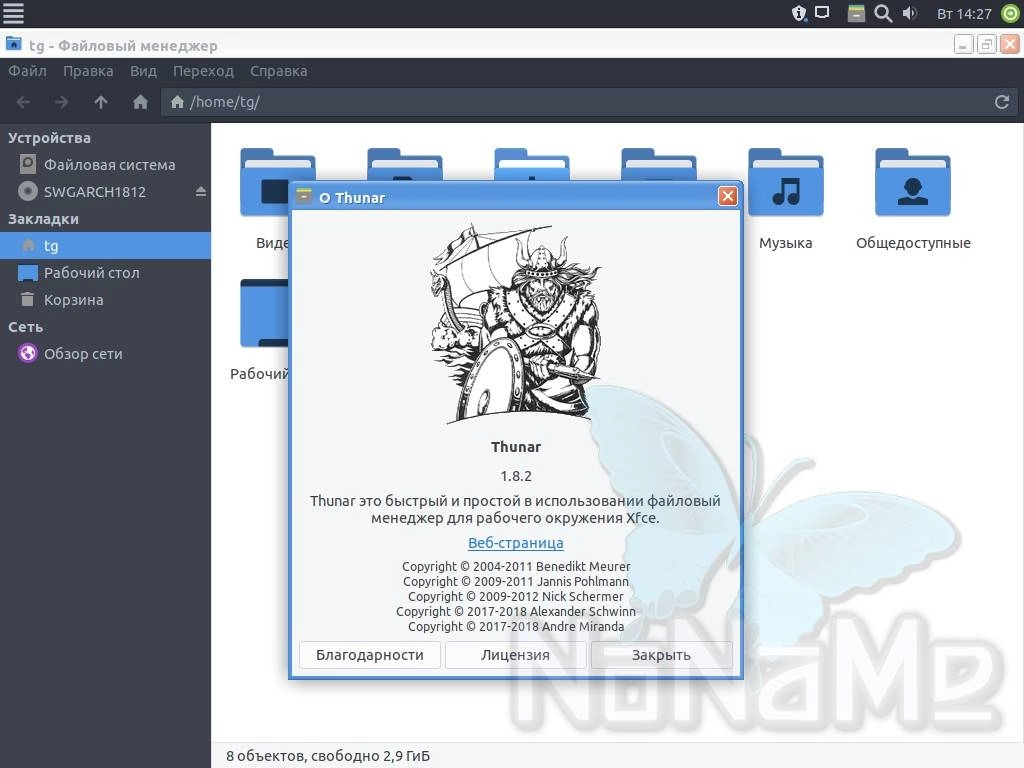This screenshot has height=768, width=1024.
Task: Click the Benedikt Meurer copyright line
Action: [516, 566]
